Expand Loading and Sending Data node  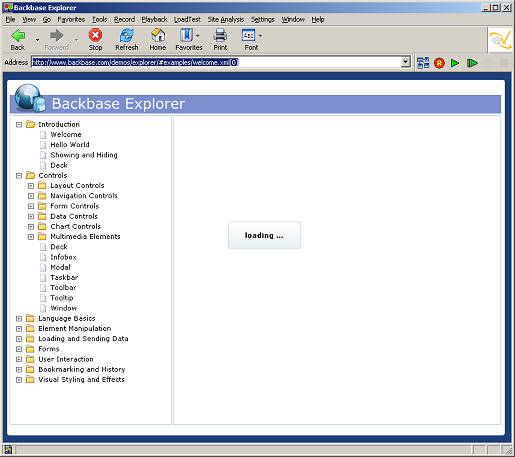[x=19, y=339]
